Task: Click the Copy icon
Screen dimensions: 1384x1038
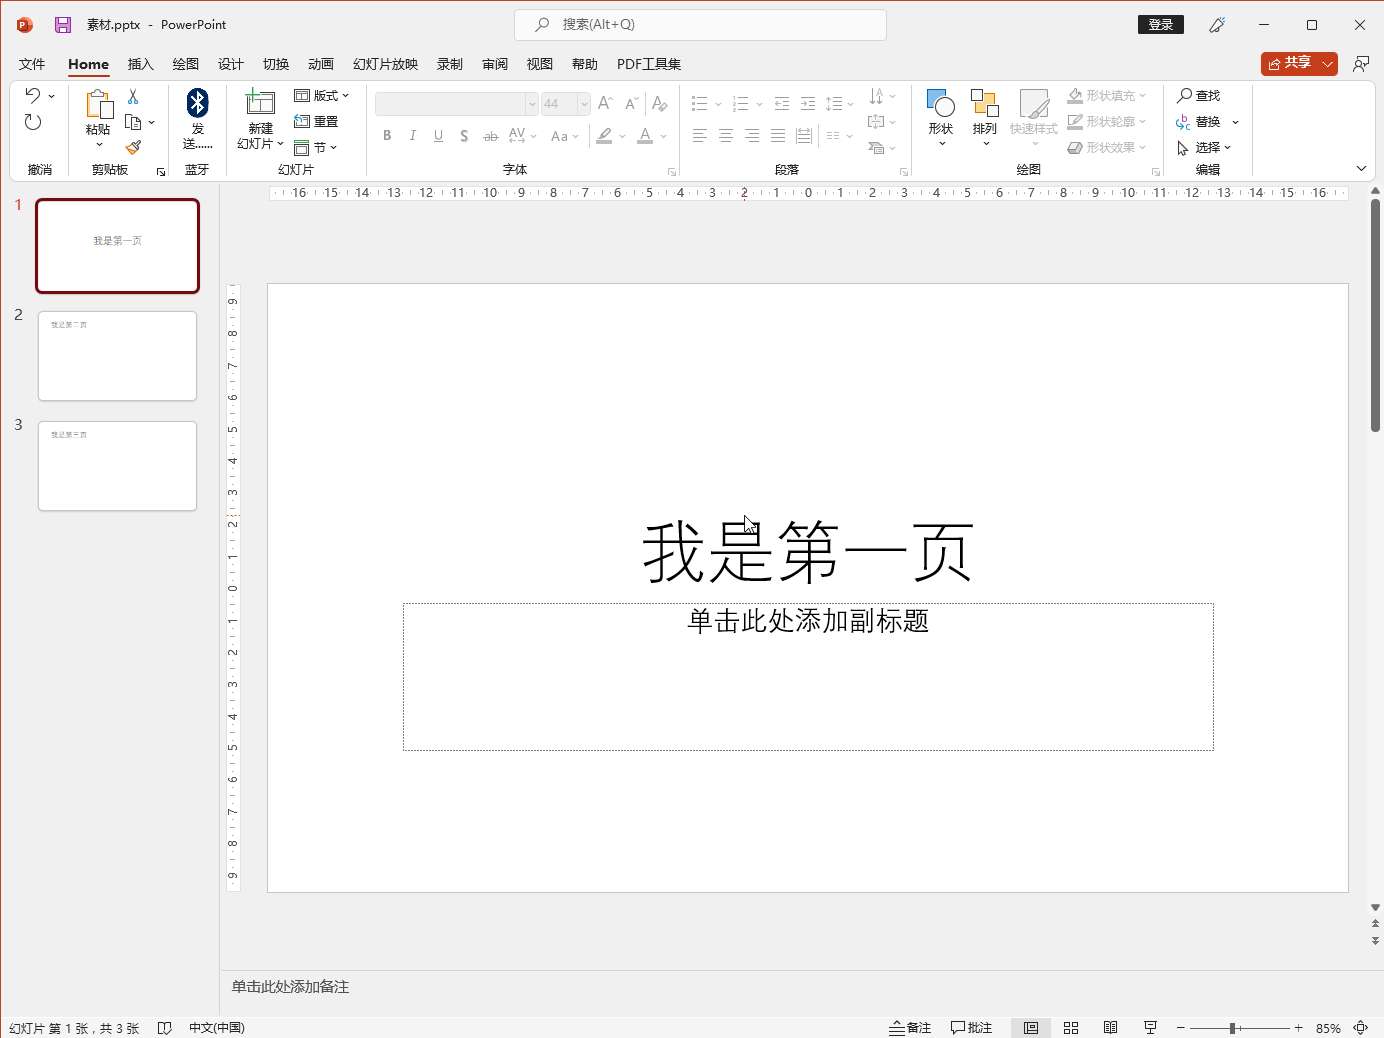Action: [x=133, y=122]
